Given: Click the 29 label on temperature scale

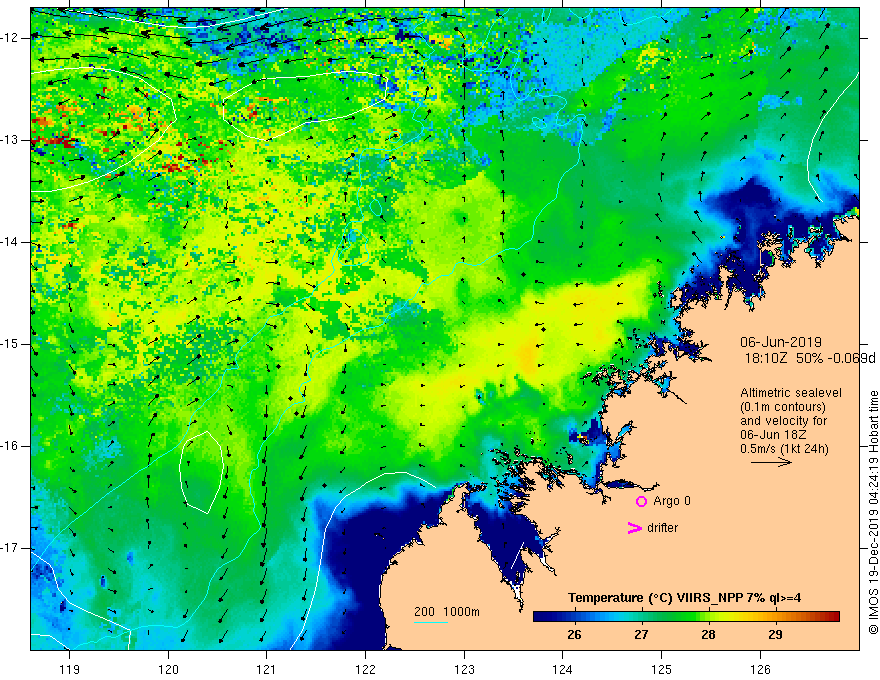Looking at the screenshot, I should pyautogui.click(x=775, y=635).
